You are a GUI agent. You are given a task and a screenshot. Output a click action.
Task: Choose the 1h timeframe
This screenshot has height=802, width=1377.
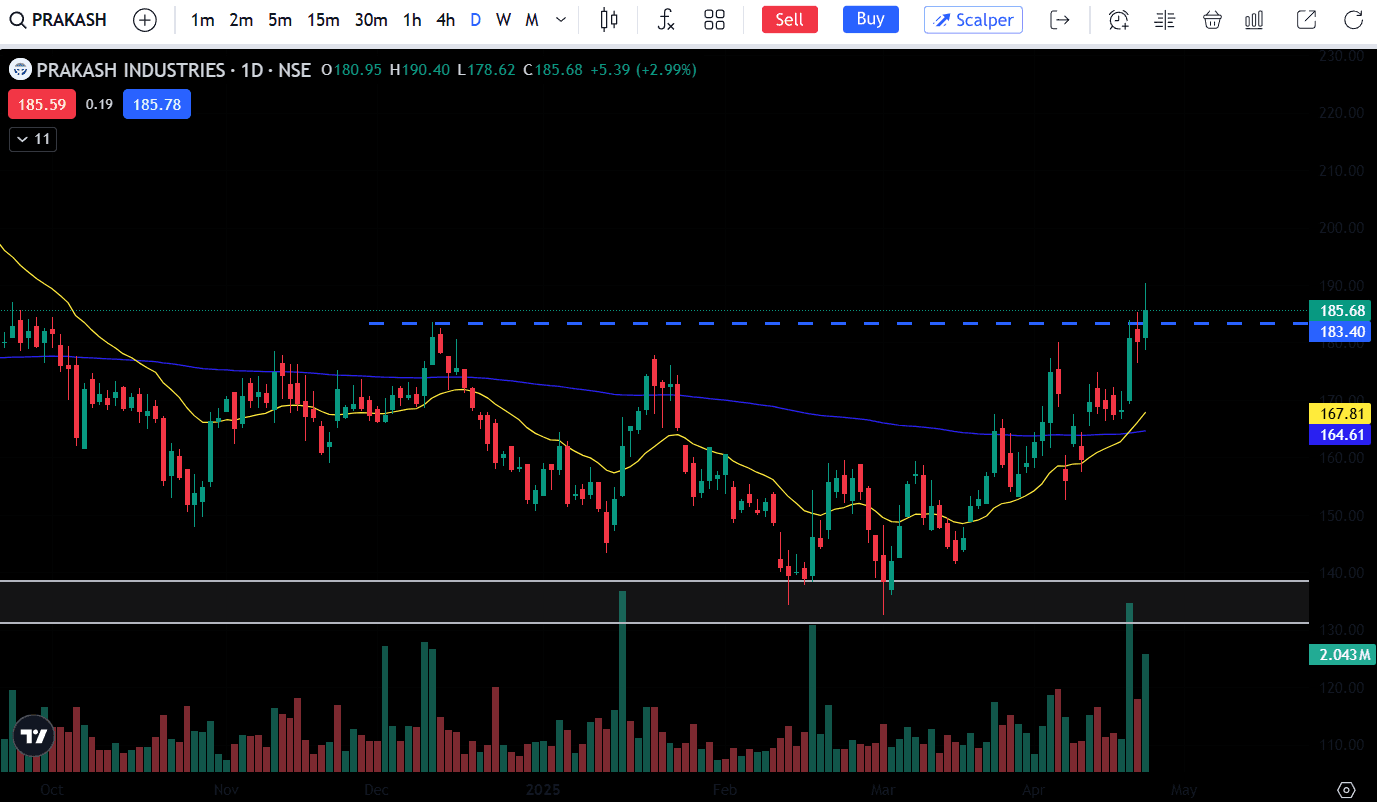click(412, 20)
